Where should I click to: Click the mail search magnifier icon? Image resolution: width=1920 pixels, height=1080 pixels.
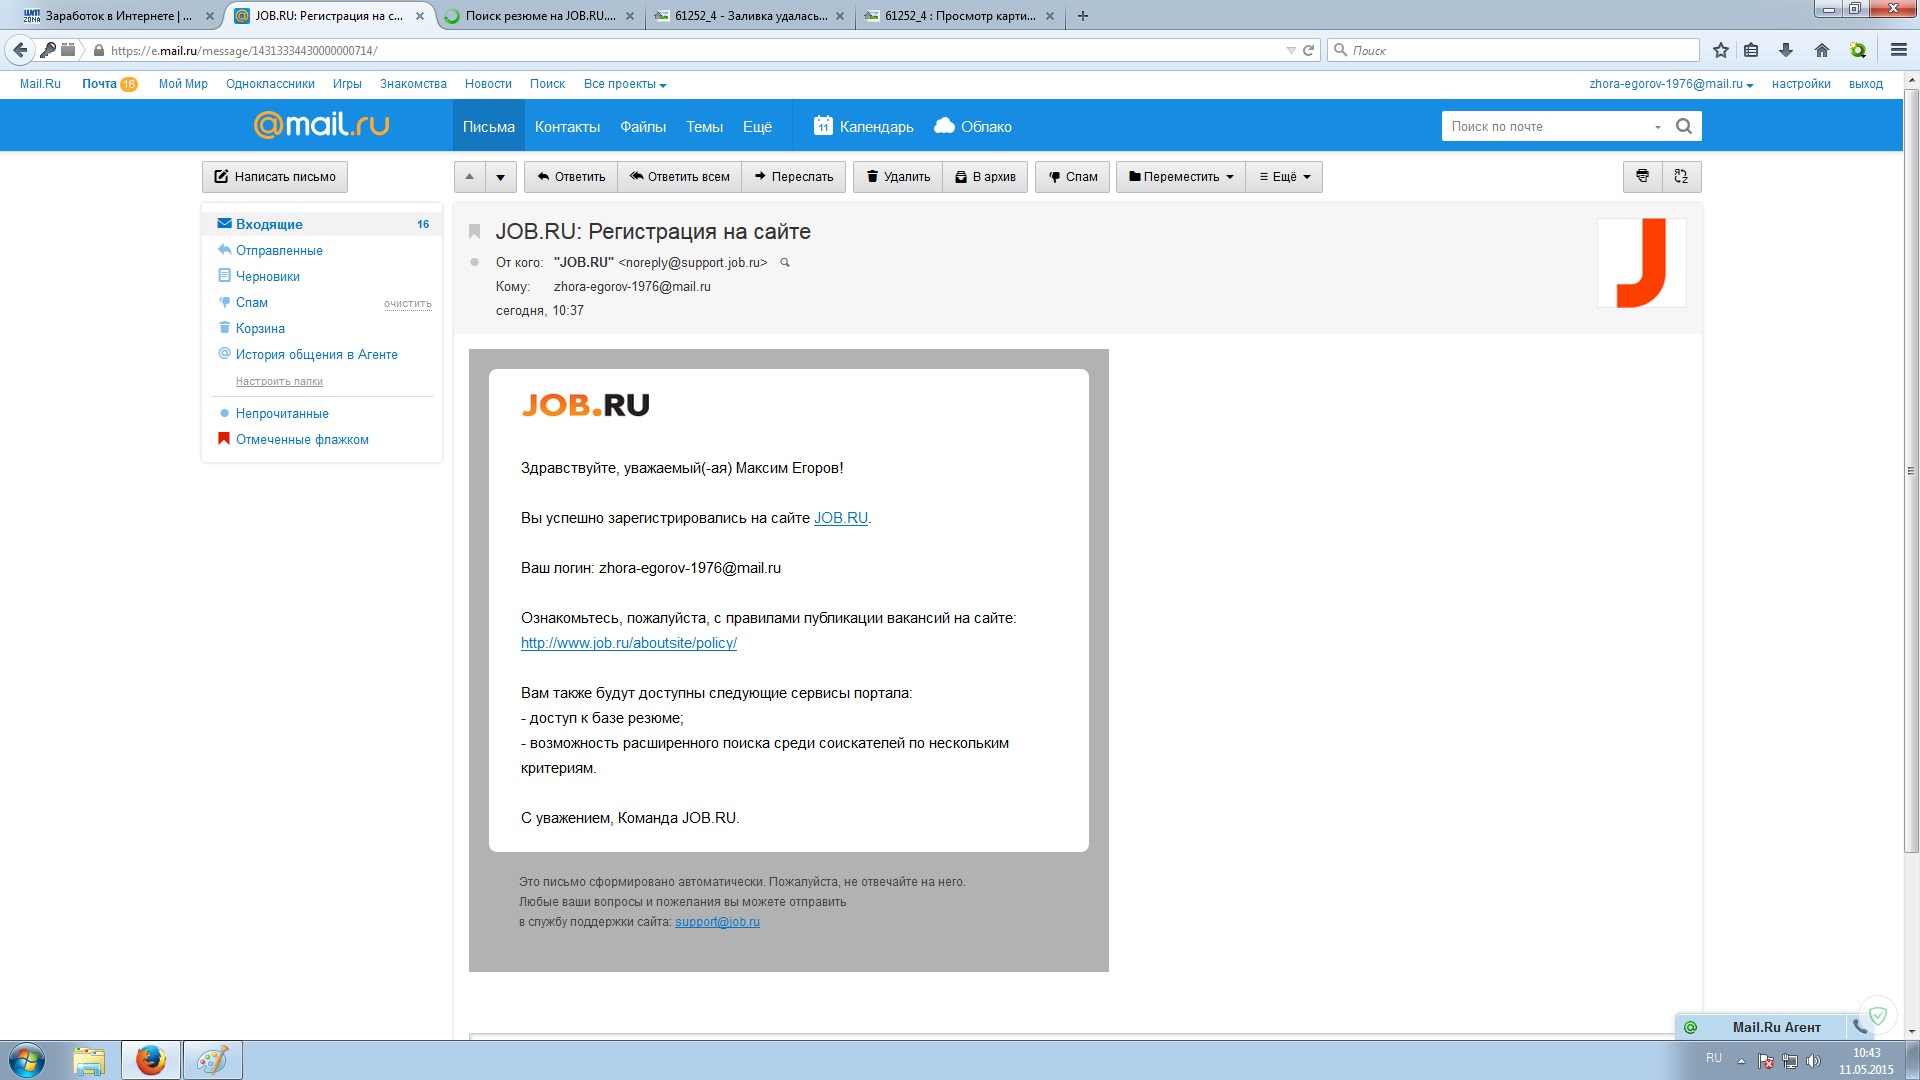point(1684,127)
